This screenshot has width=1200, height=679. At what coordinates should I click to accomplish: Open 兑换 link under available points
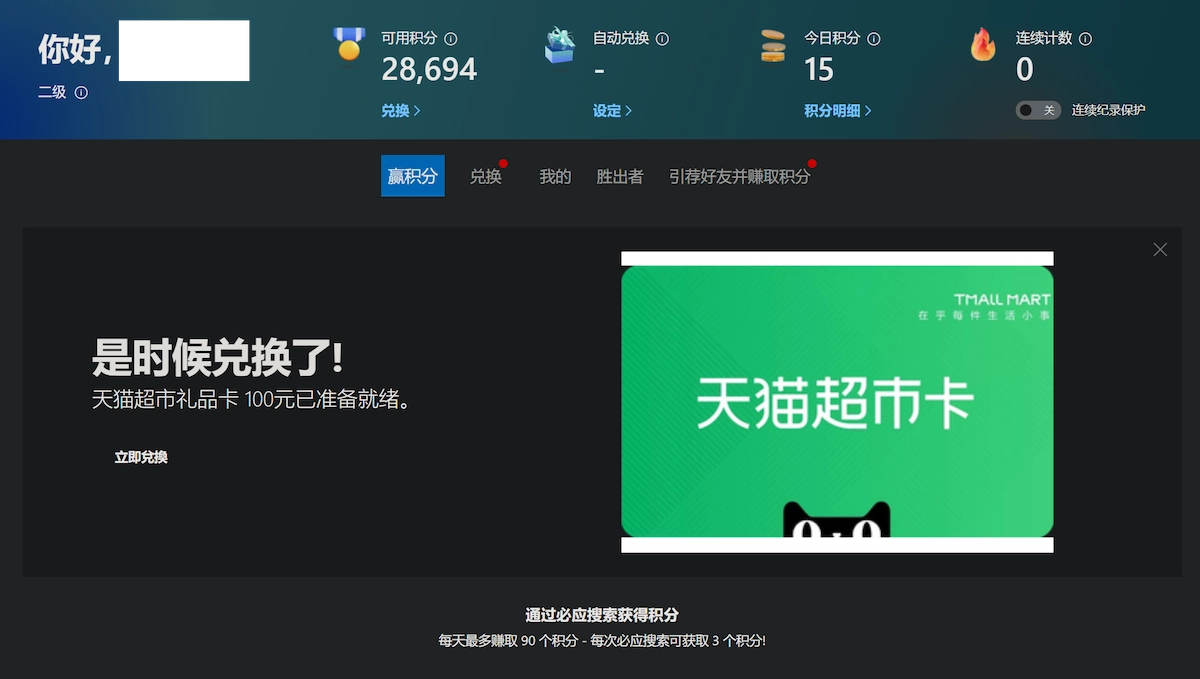coord(400,111)
